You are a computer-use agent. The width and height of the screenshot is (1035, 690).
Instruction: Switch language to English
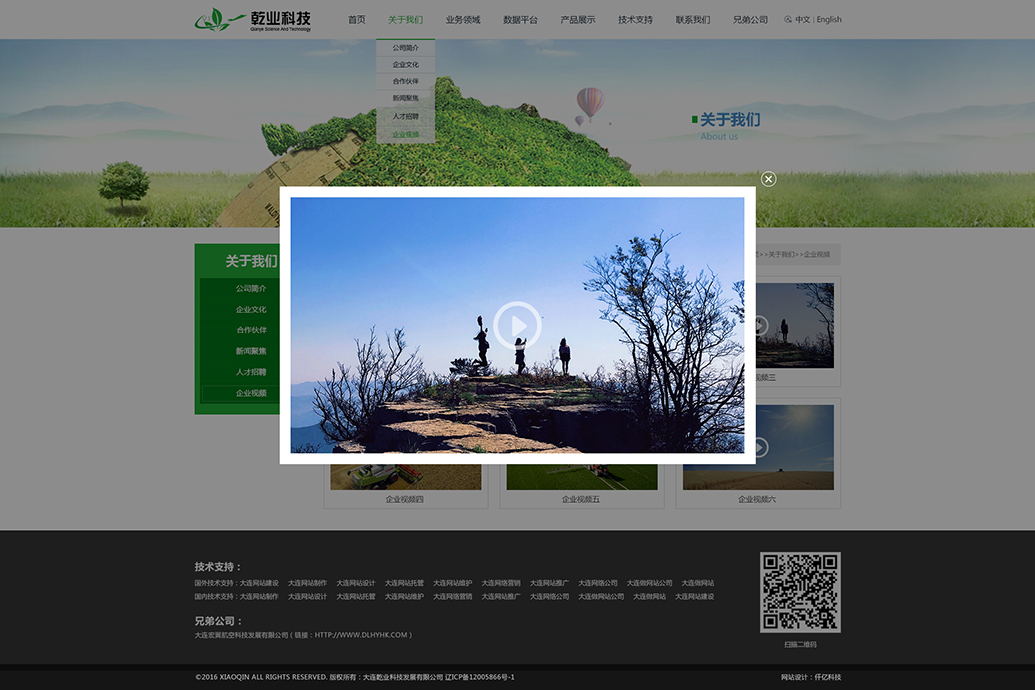click(x=829, y=19)
